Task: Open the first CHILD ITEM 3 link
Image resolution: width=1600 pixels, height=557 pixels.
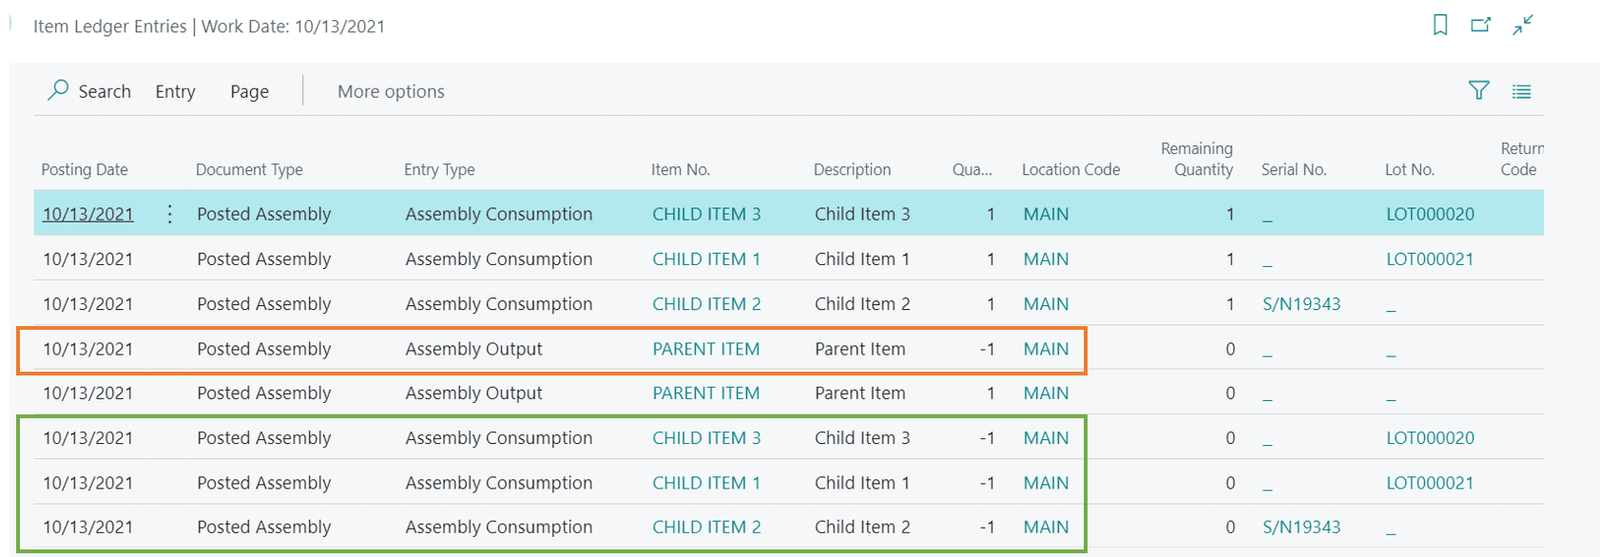Action: pos(706,214)
